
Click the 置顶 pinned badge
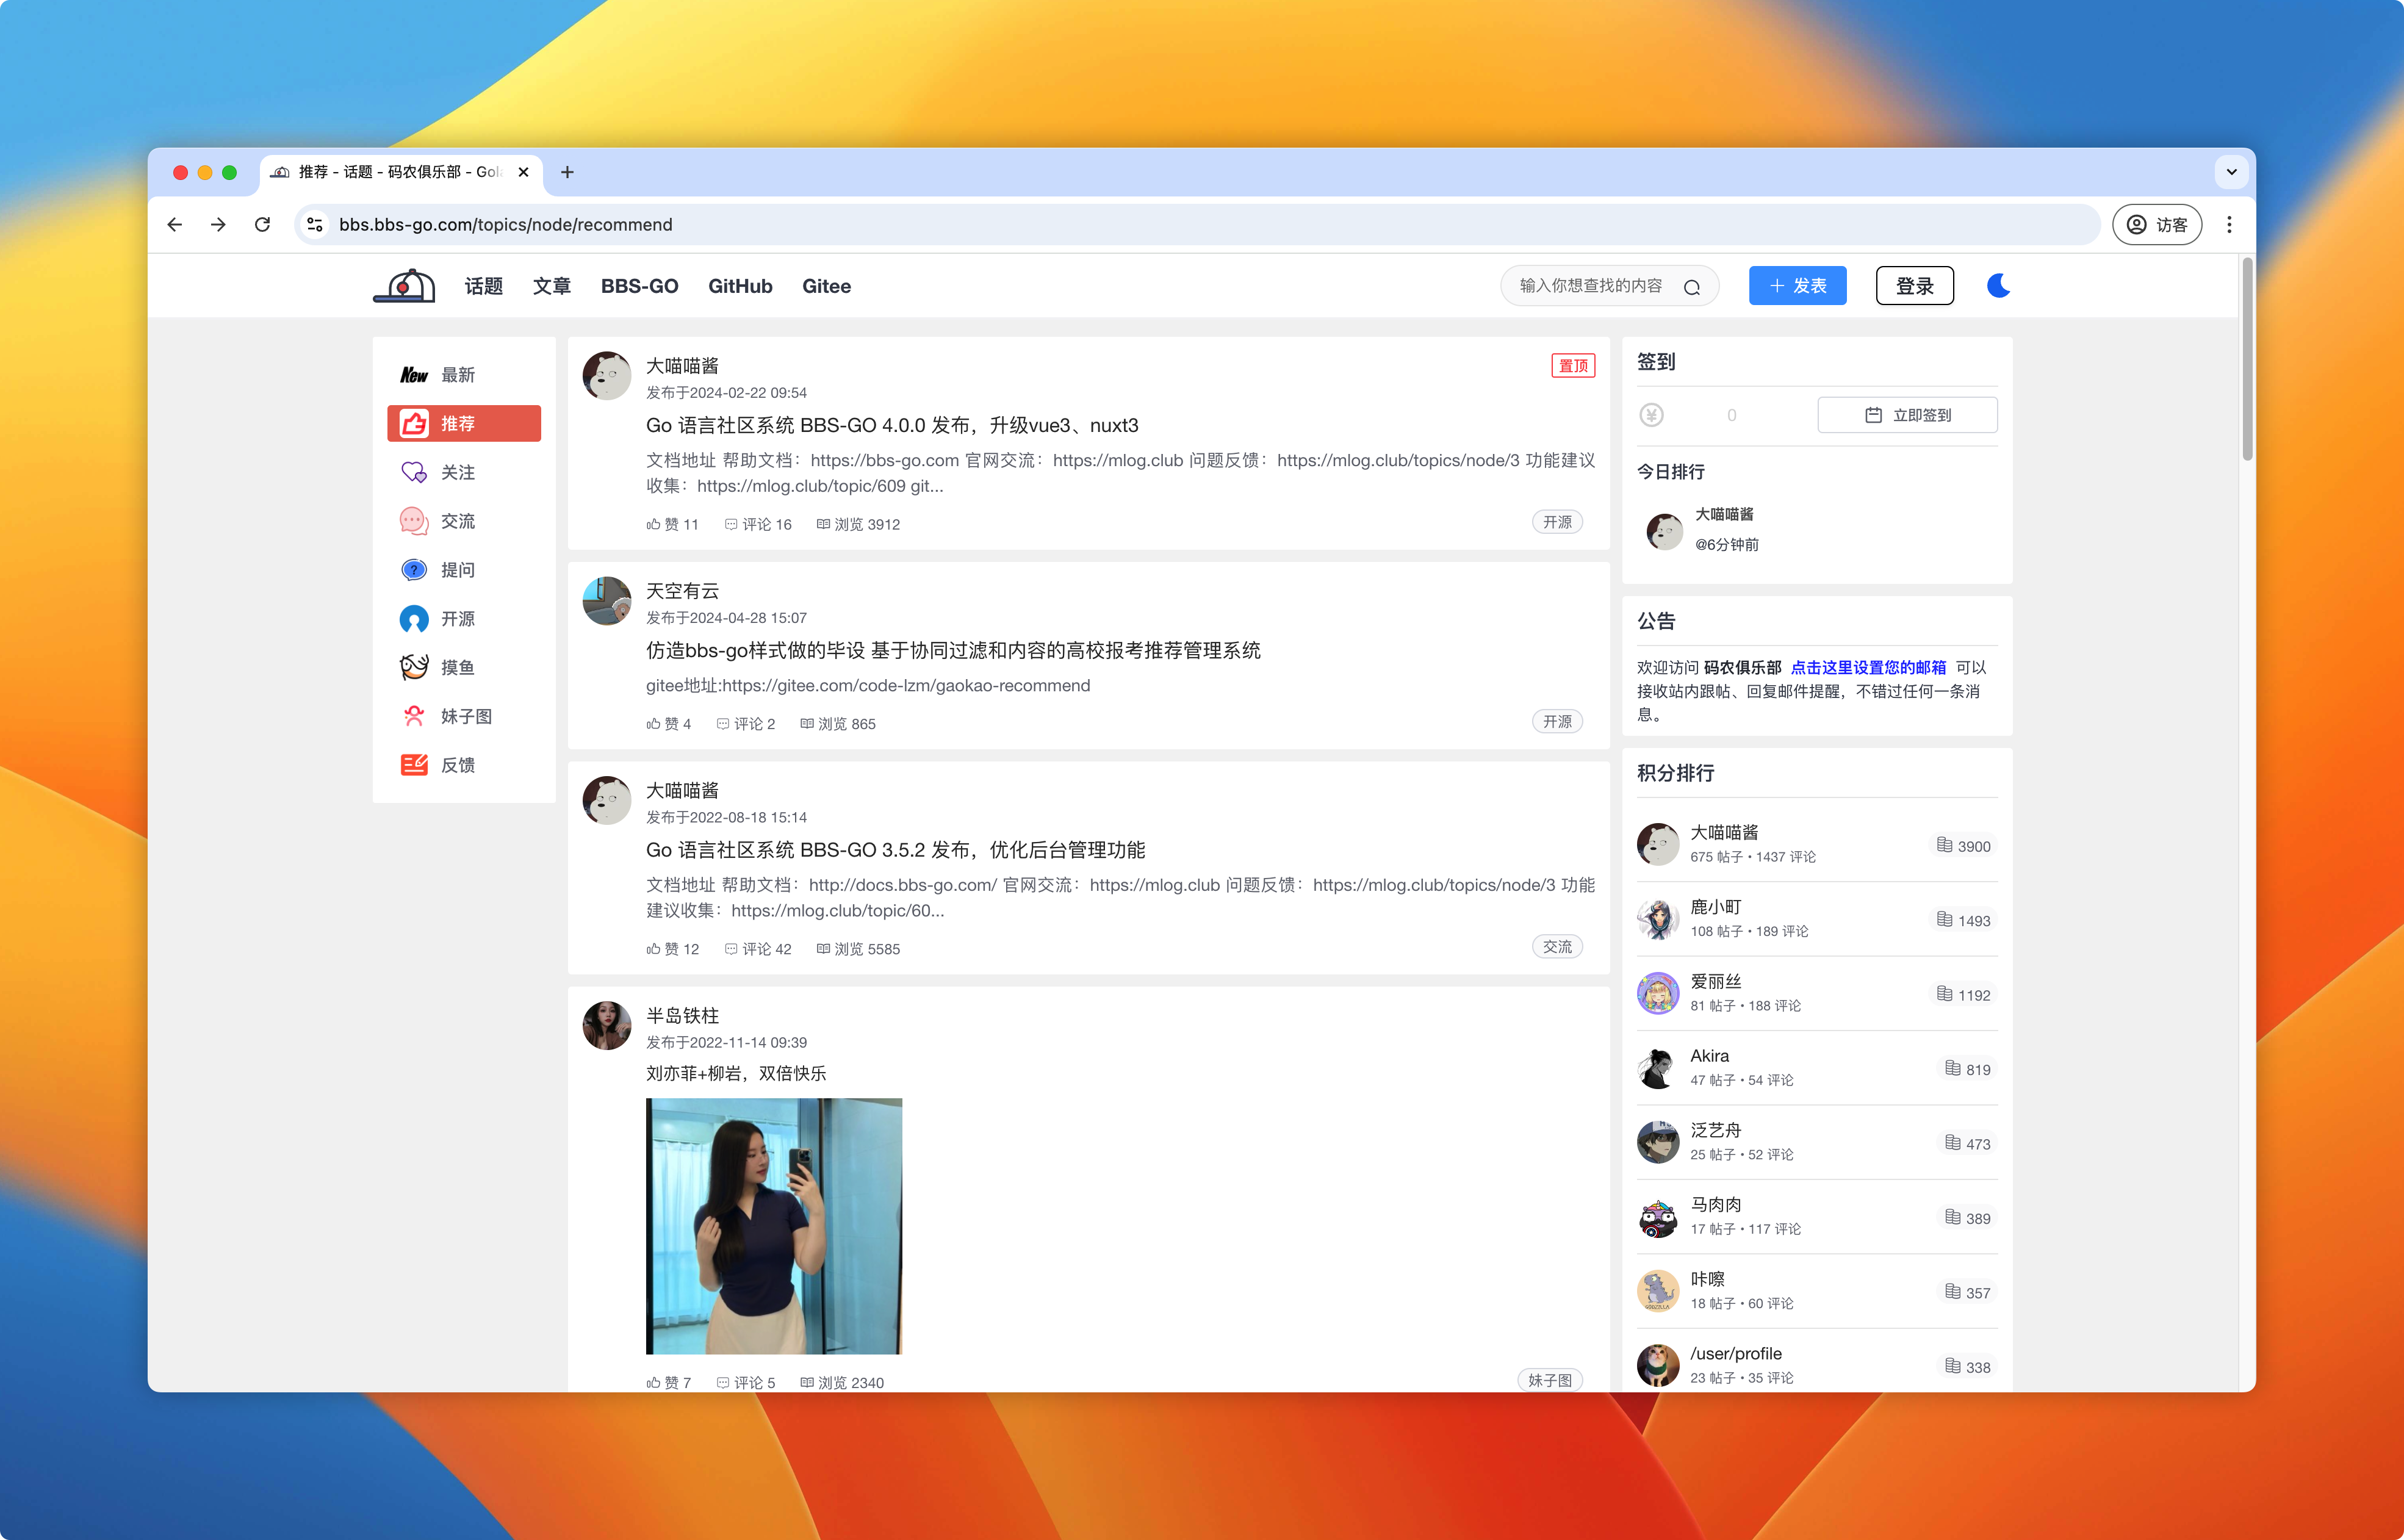click(x=1573, y=366)
